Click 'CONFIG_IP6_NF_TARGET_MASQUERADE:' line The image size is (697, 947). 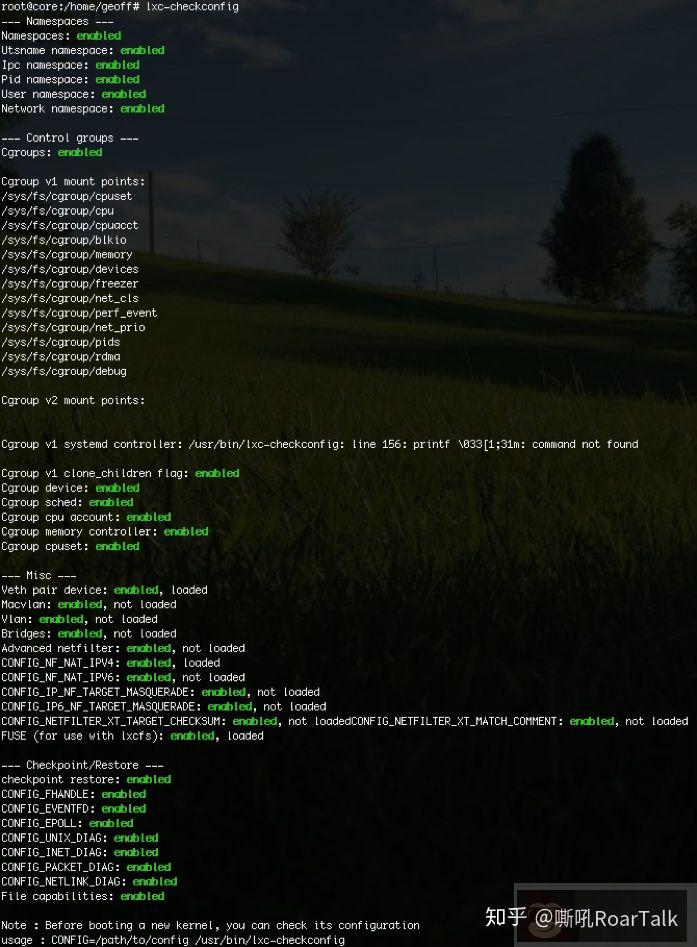tap(164, 707)
